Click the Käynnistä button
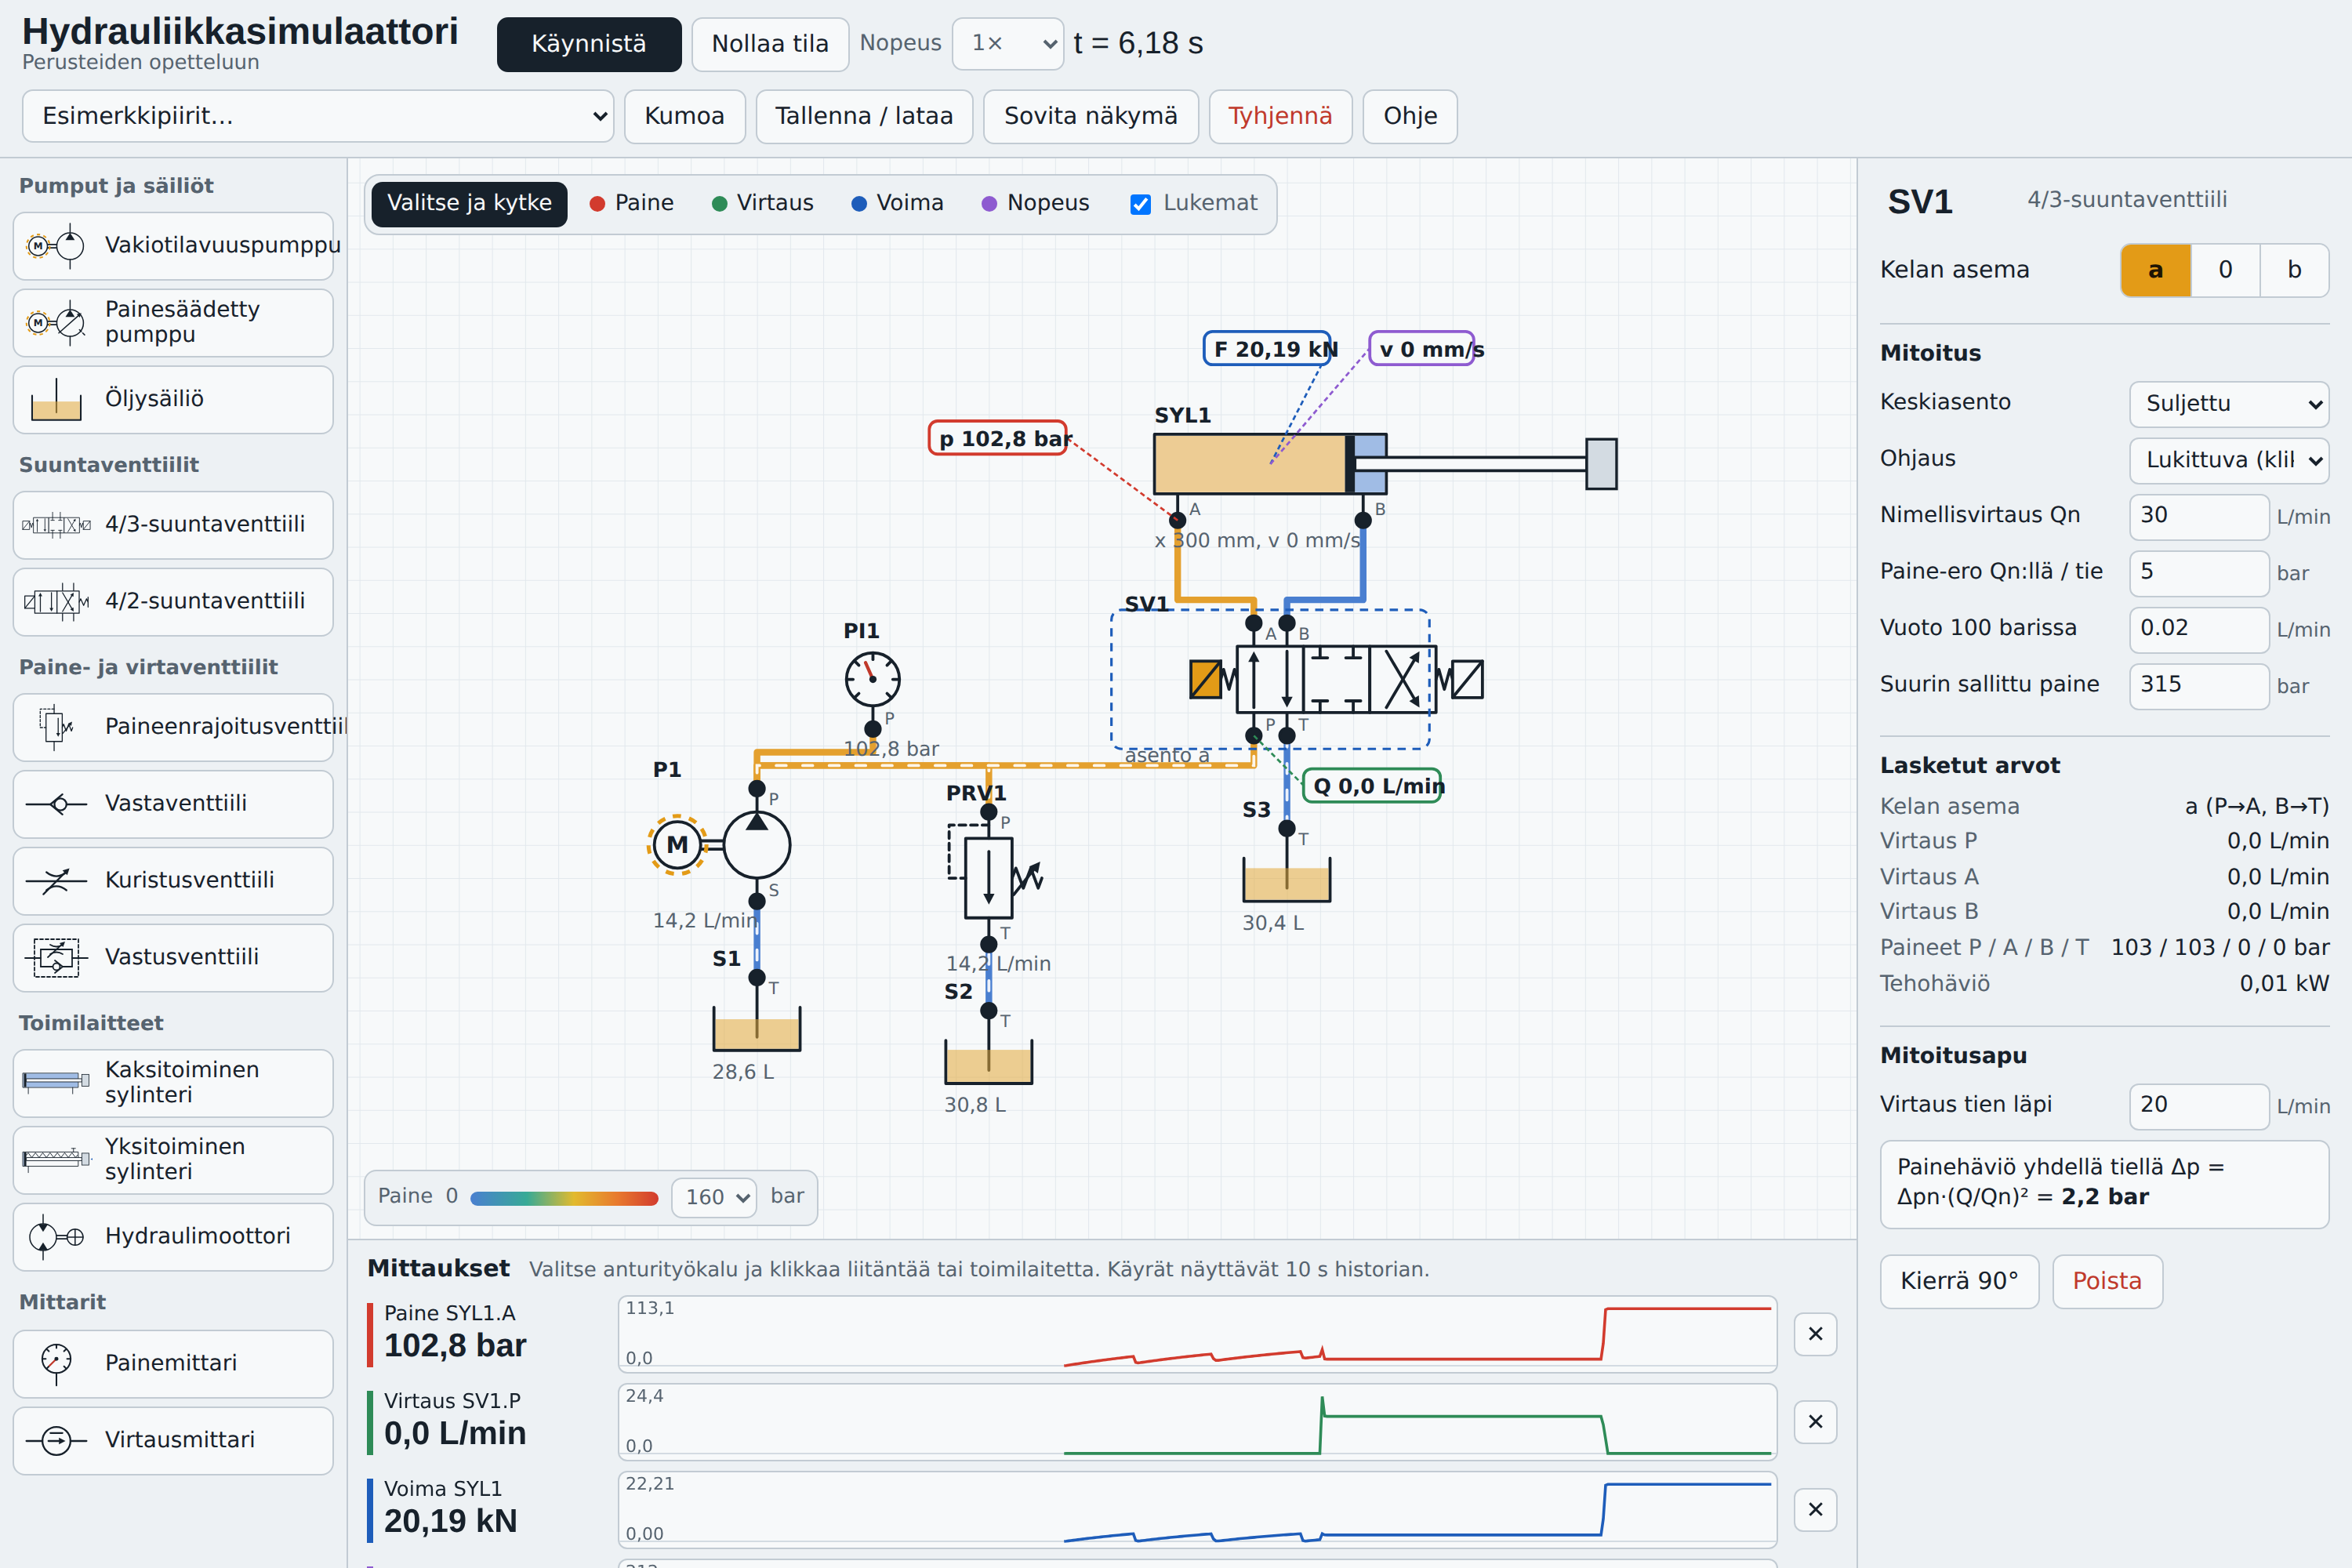2352x1568 pixels. pos(589,44)
